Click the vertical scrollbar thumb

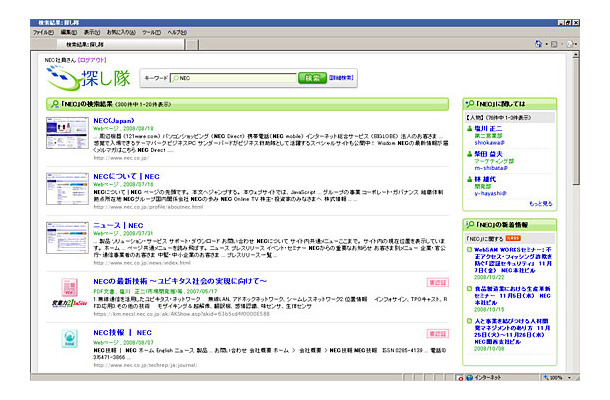576,122
